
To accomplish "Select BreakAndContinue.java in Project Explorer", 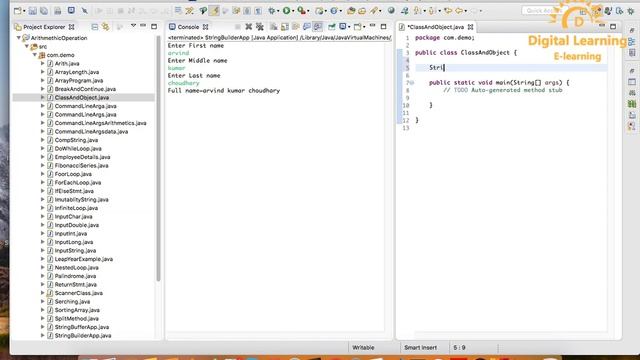I will pos(85,89).
